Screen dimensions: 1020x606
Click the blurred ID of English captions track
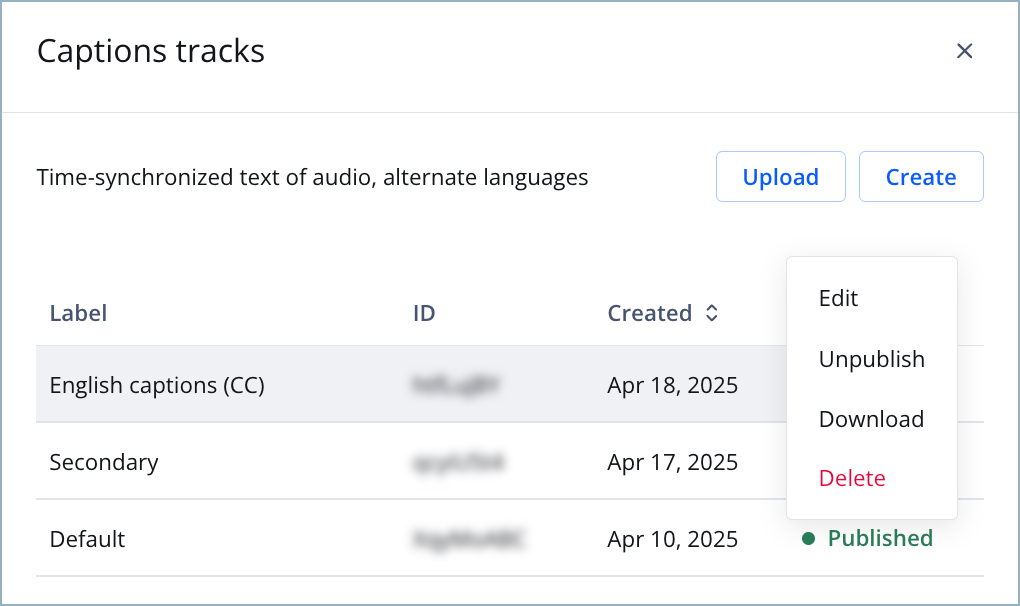tap(455, 385)
